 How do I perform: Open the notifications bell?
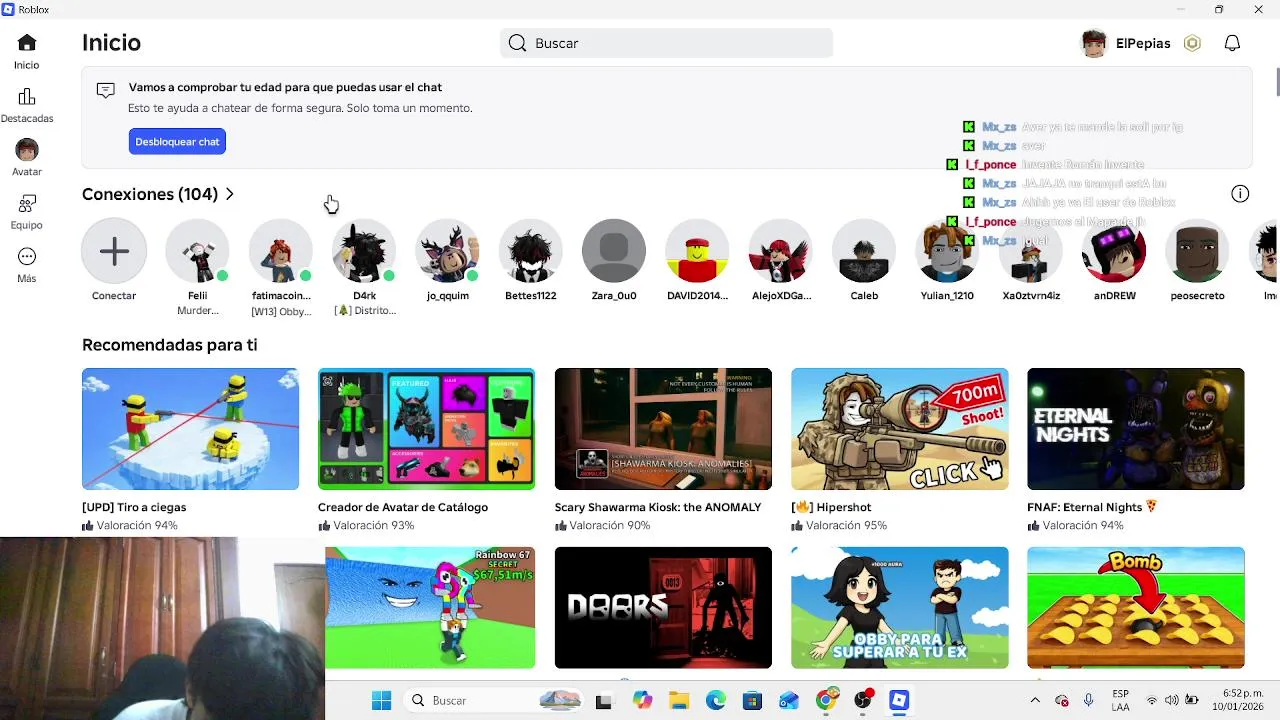(x=1233, y=43)
